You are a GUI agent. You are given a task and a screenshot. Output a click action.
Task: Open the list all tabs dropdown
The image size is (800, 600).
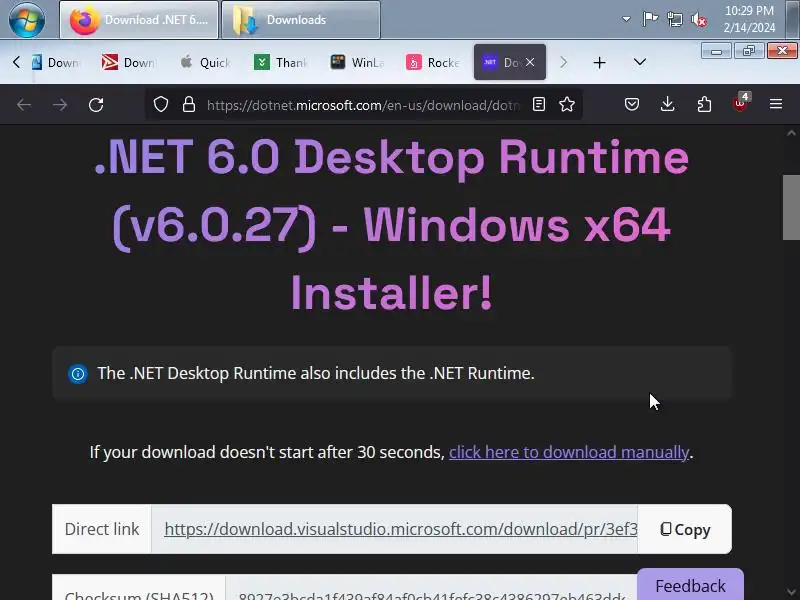click(640, 62)
